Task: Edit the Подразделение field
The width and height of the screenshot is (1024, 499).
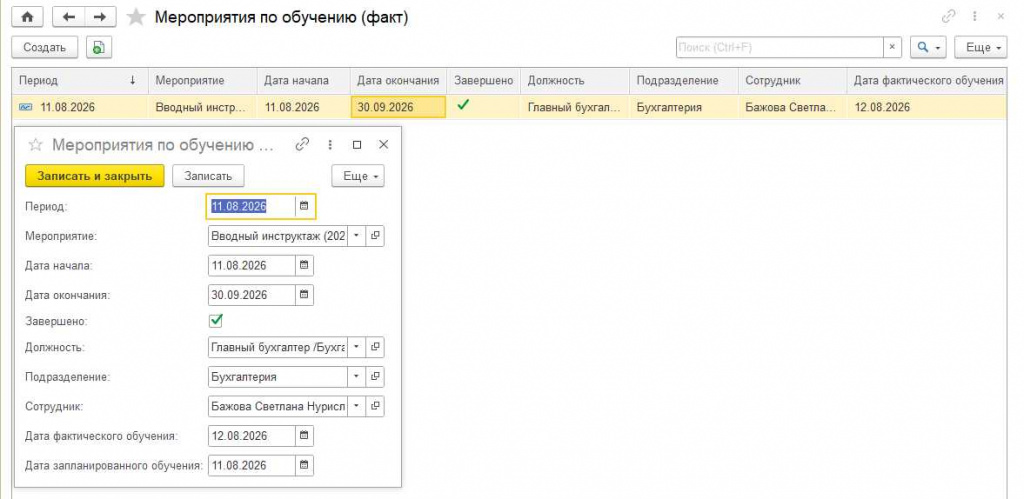Action: click(x=278, y=377)
